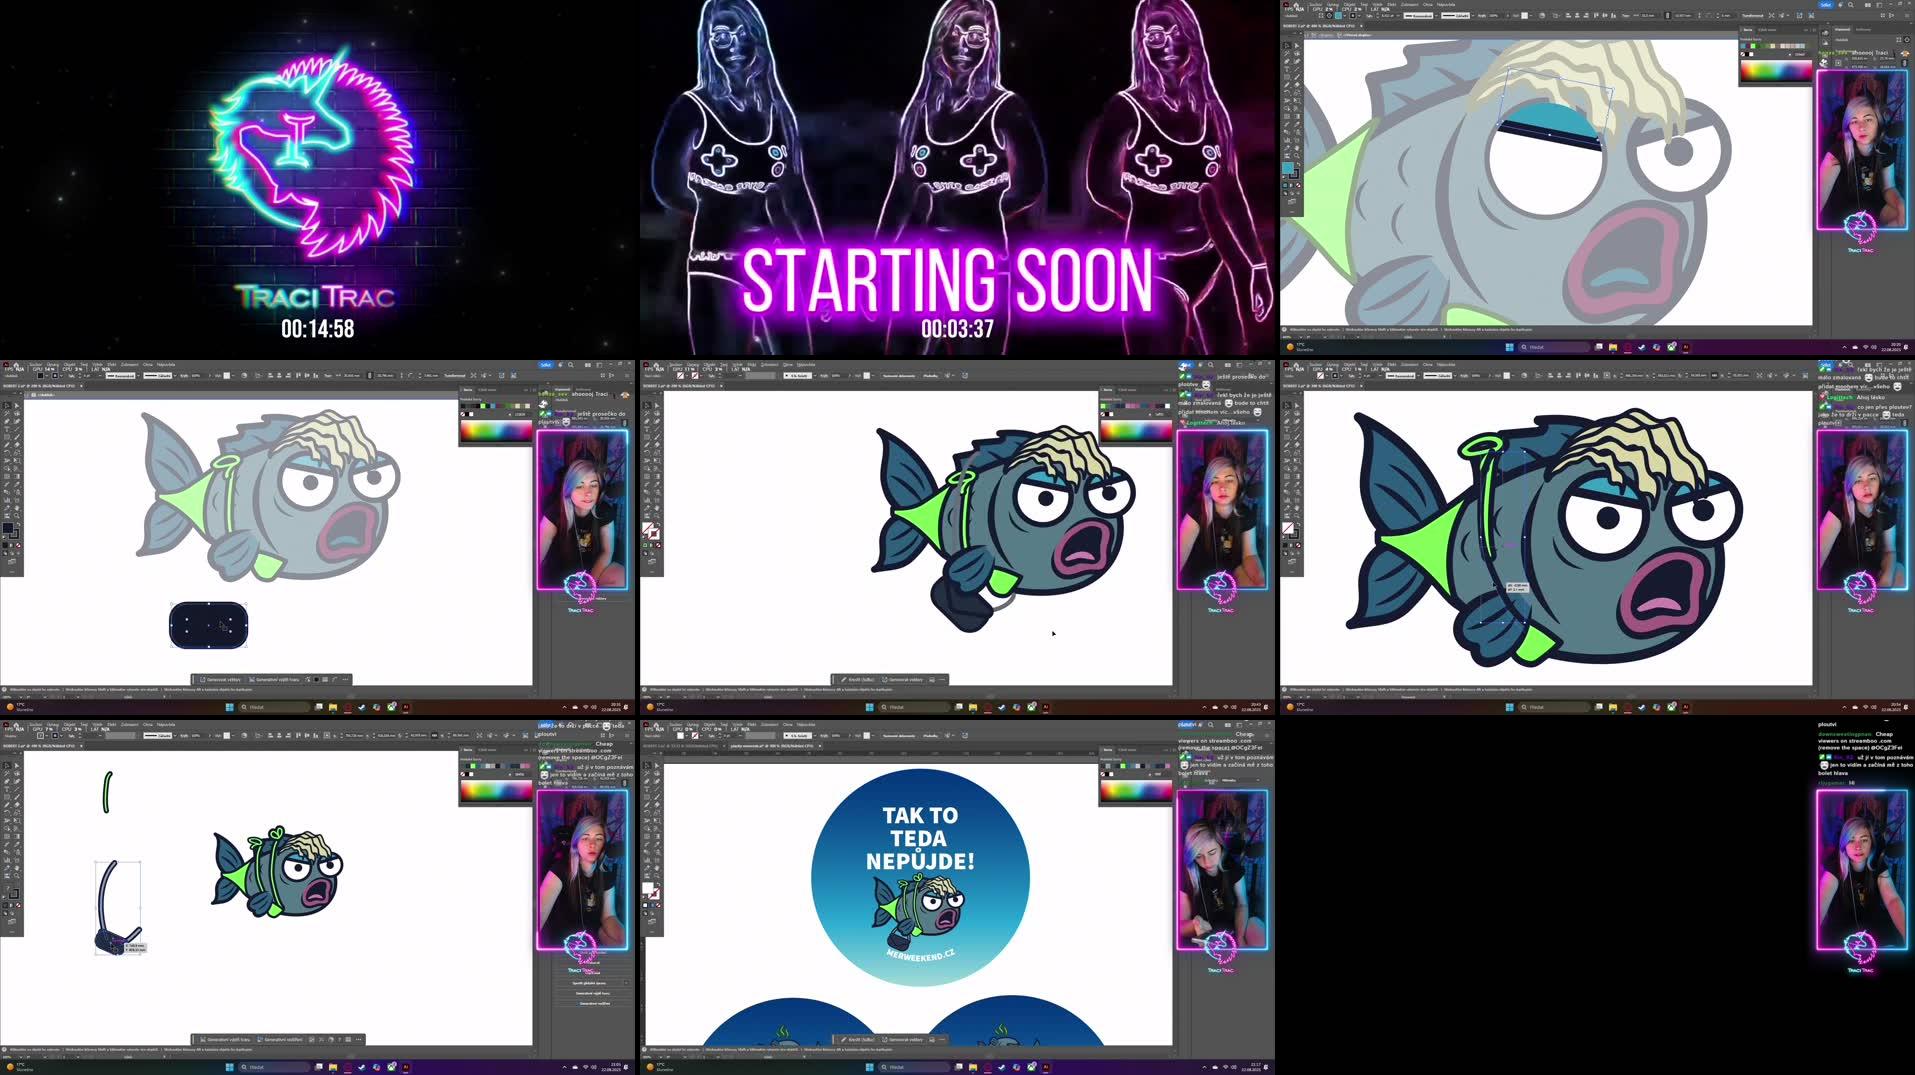The image size is (1915, 1075).
Task: Open the Základní stroke profile dropdown in the gray fish frame
Action: (159, 376)
